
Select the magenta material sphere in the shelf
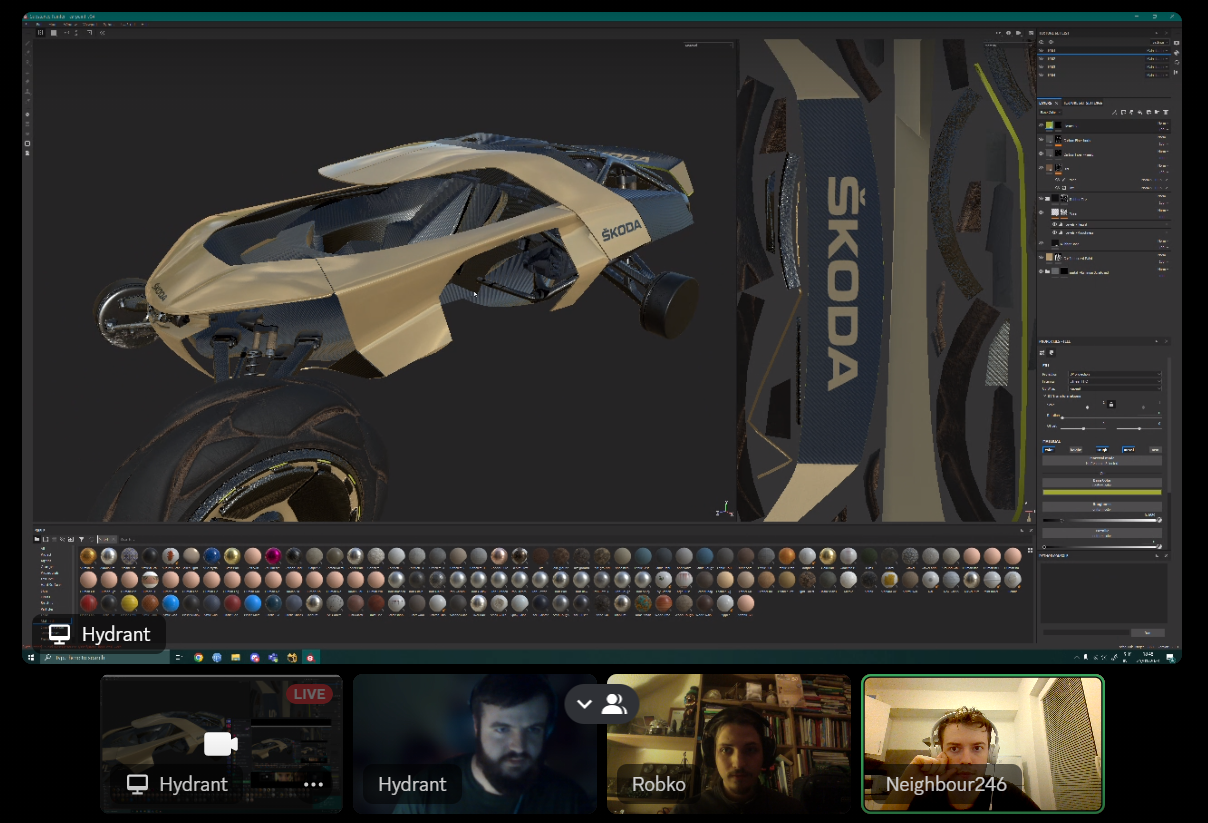point(272,556)
